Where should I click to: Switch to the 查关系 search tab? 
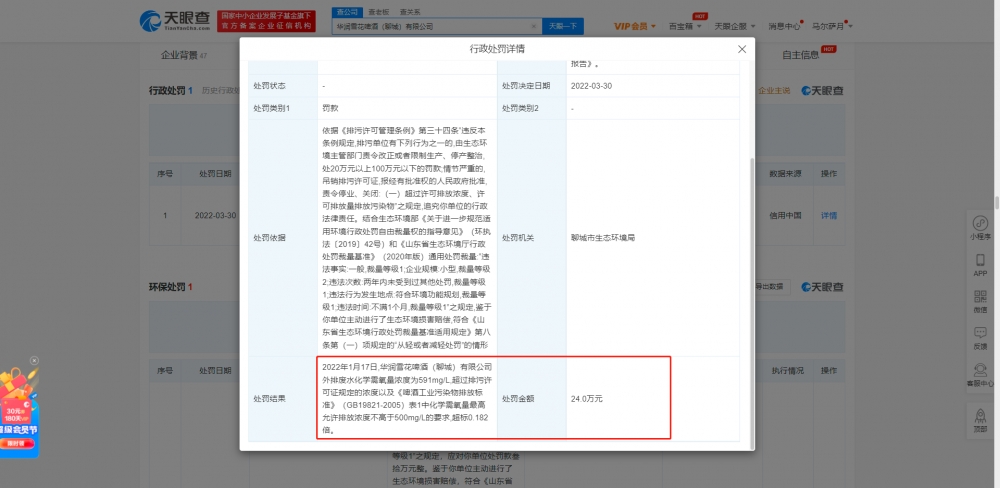click(x=410, y=12)
